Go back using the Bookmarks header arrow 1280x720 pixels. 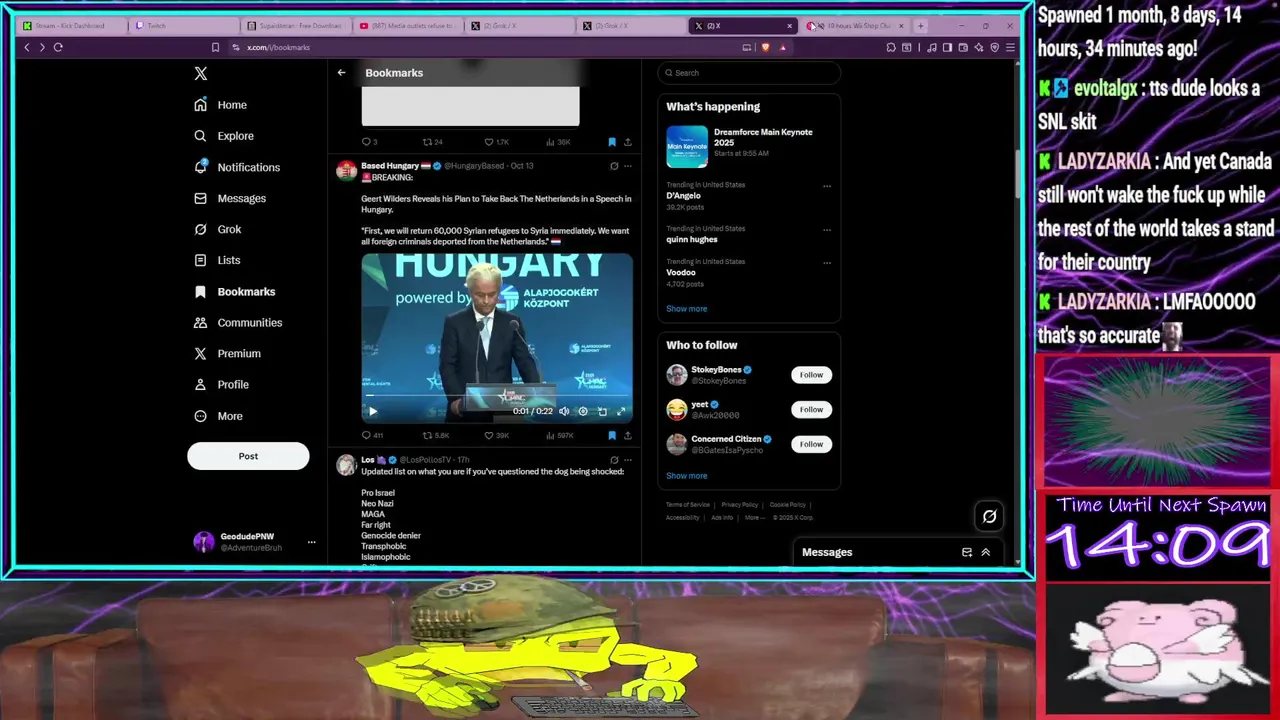point(341,73)
